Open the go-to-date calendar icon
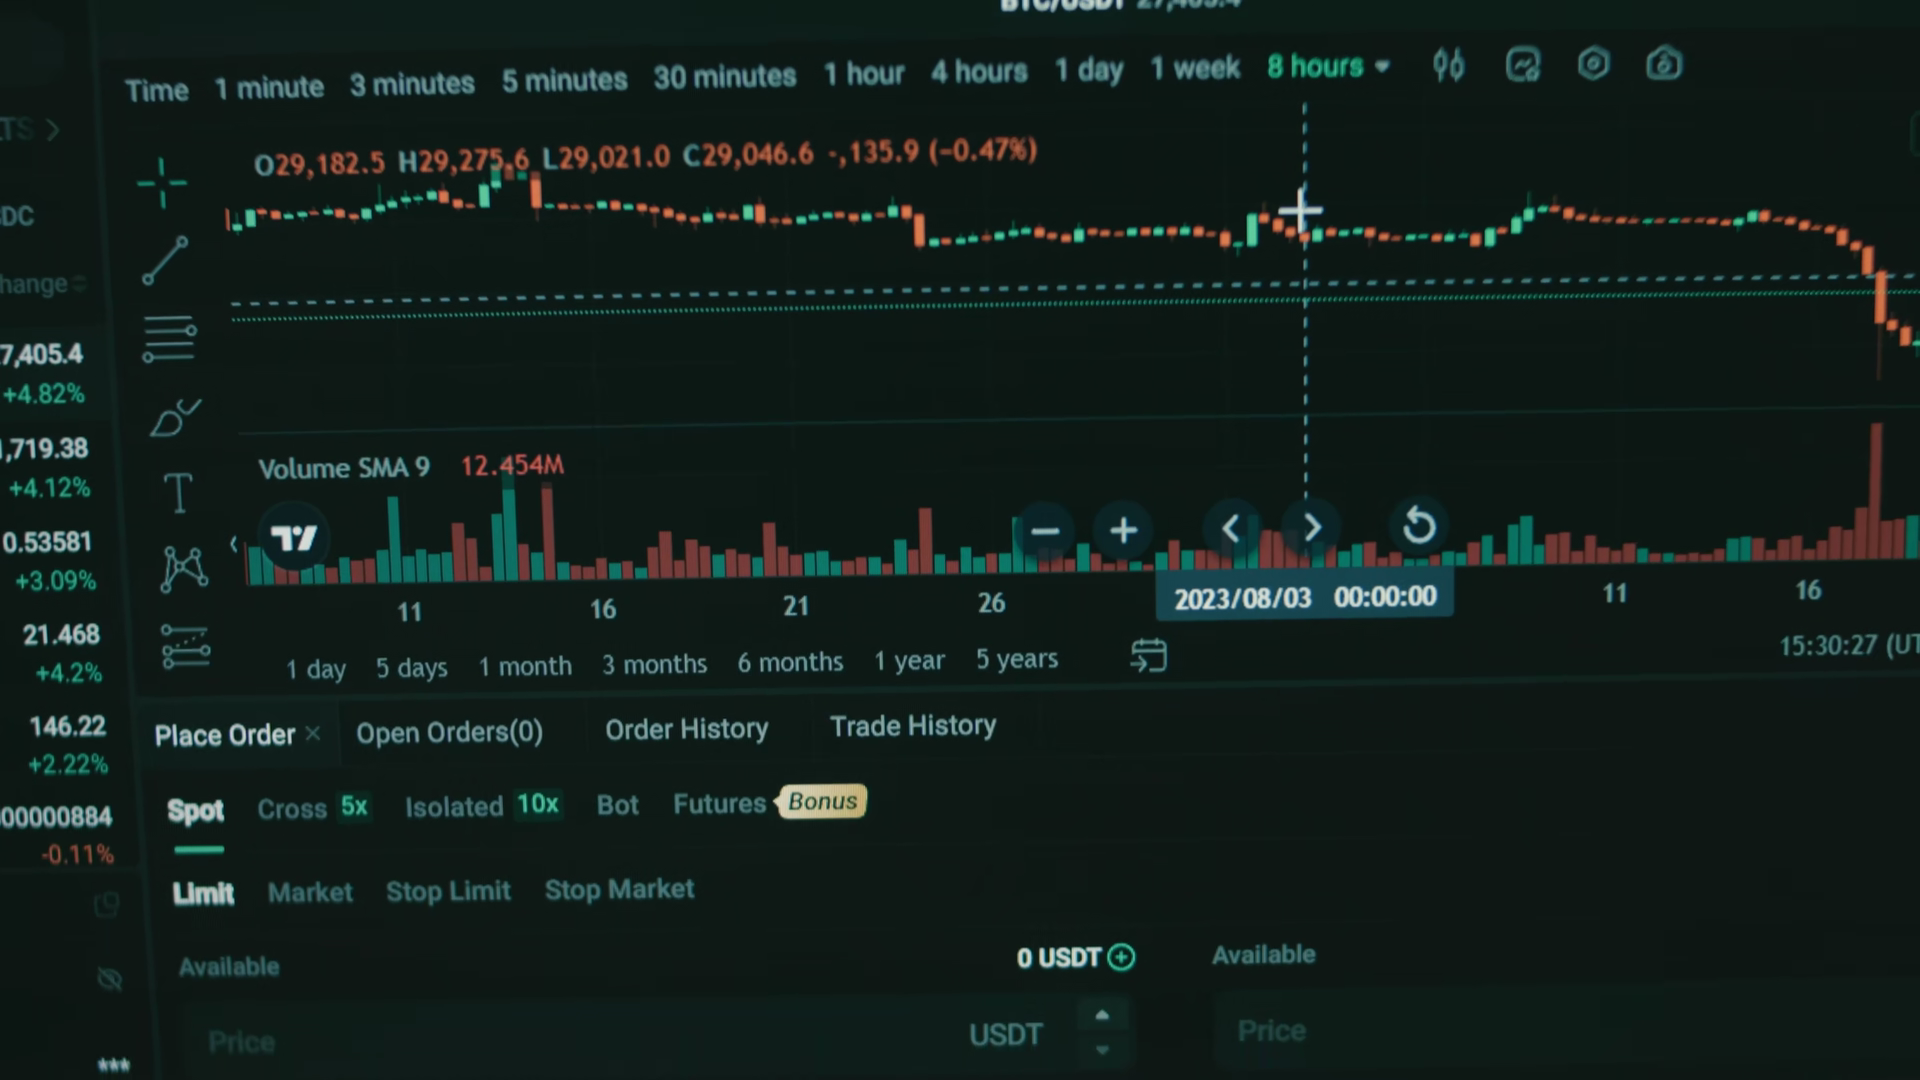Screen dimensions: 1920x1080 [x=1149, y=656]
